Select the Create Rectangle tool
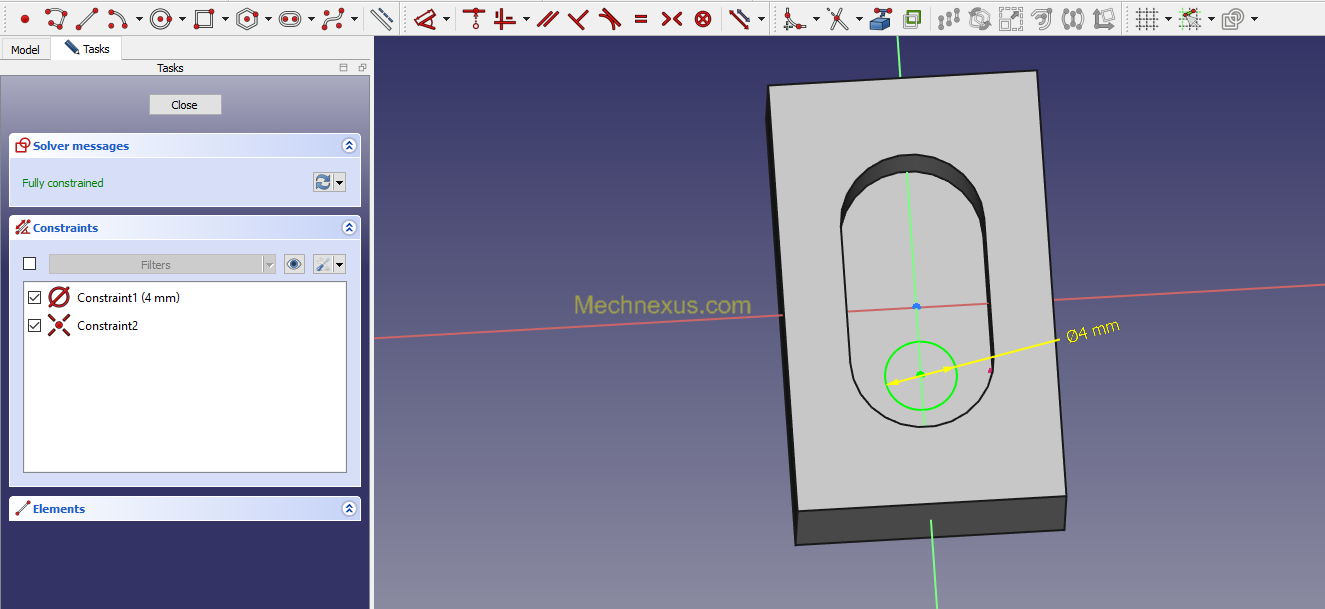This screenshot has height=609, width=1325. [205, 18]
